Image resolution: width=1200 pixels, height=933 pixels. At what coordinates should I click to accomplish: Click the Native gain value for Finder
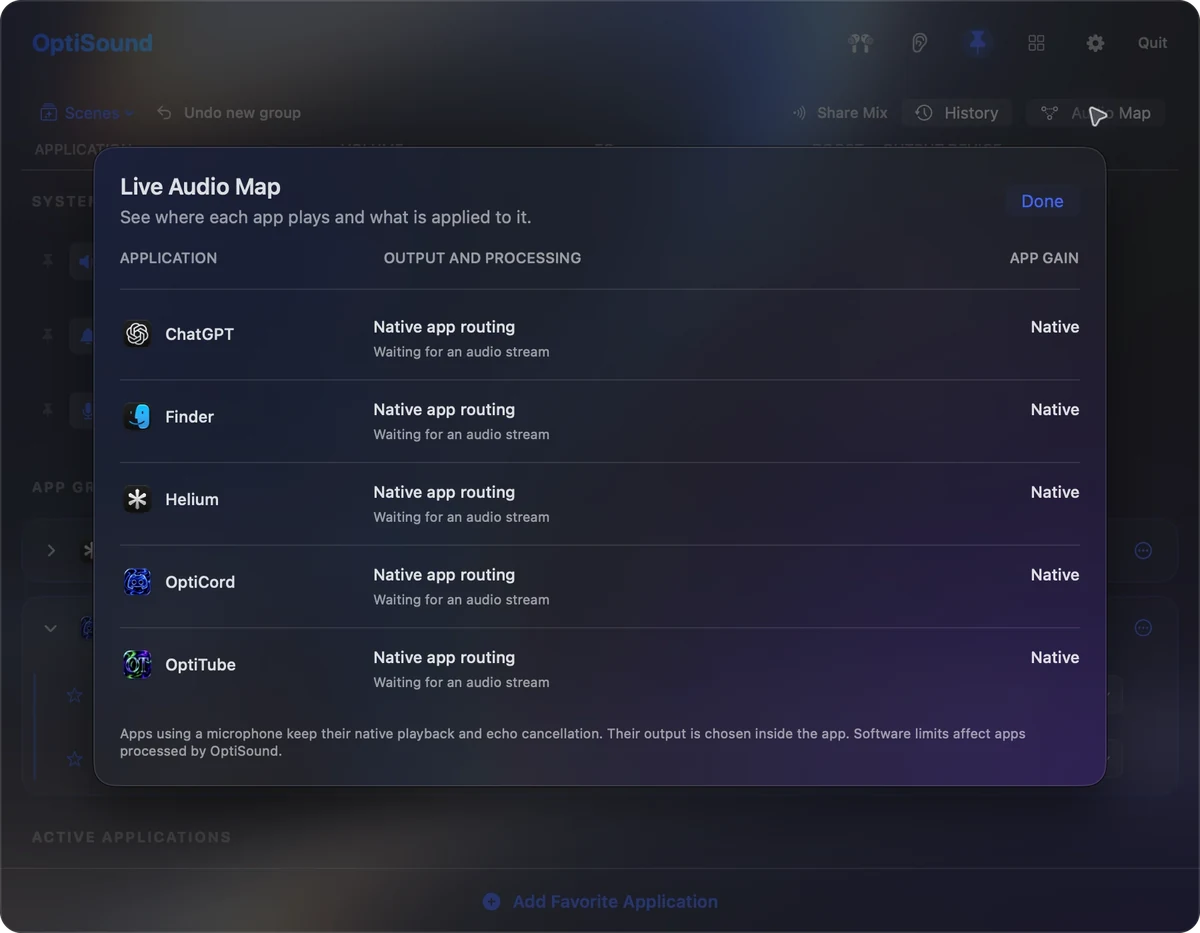click(x=1055, y=410)
